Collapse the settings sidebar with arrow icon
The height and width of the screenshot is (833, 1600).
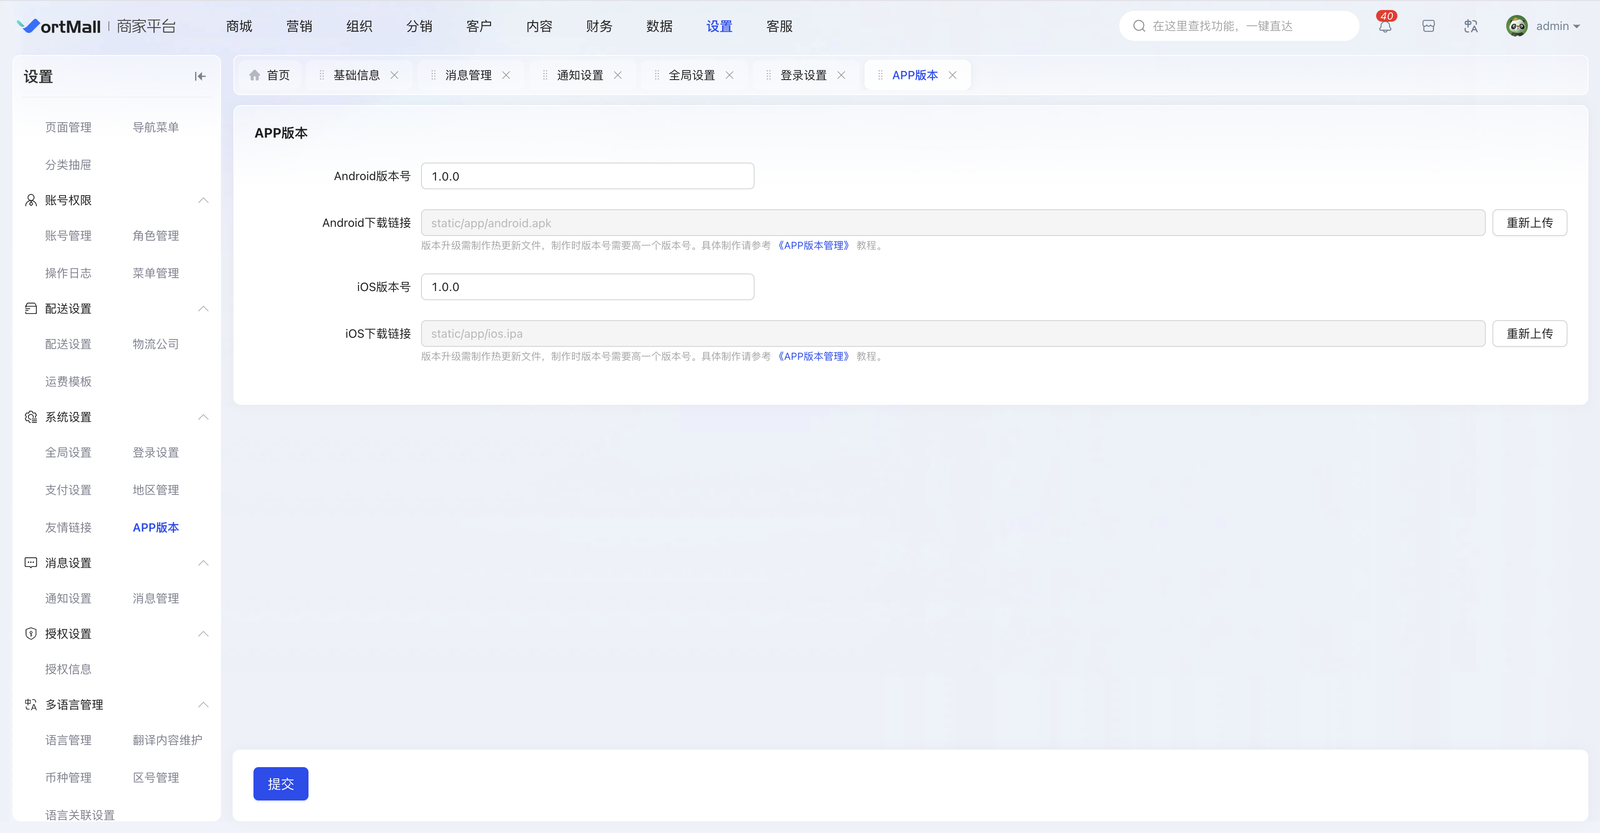coord(200,76)
